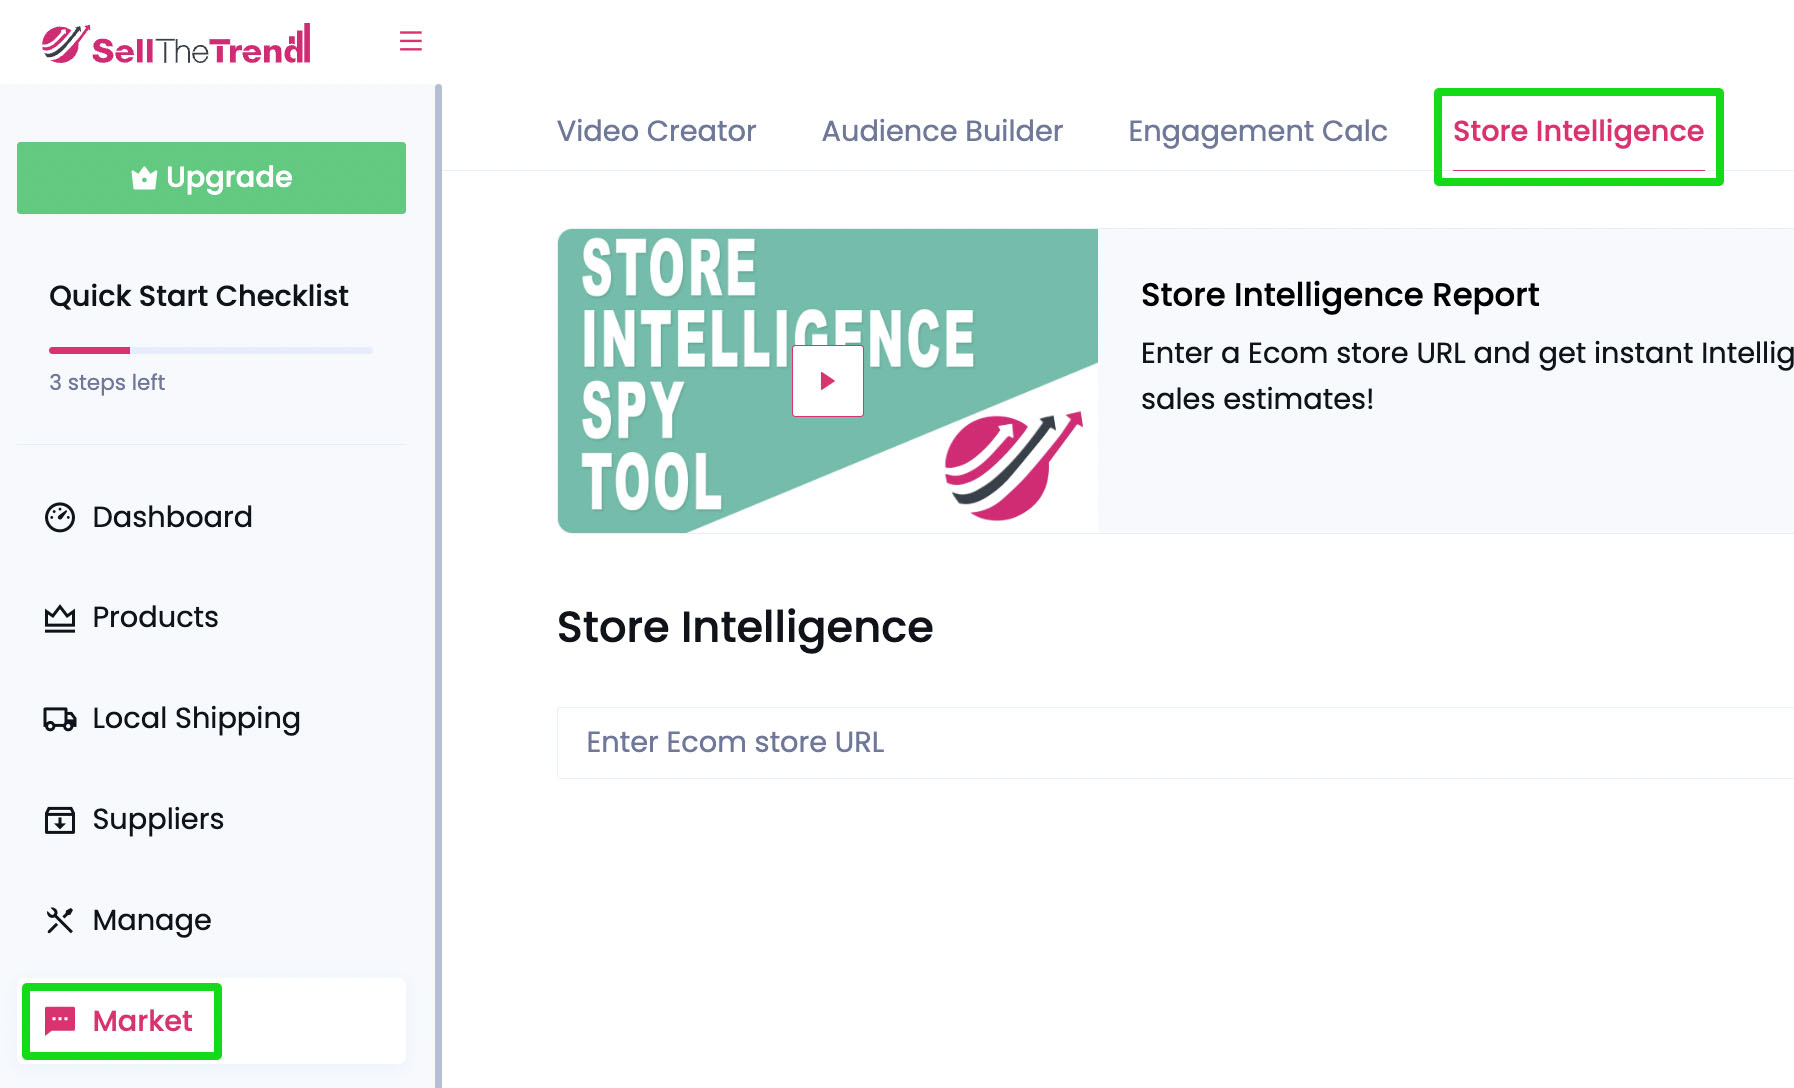The image size is (1794, 1088).
Task: Click the SellTheTrend logo
Action: pos(176,44)
